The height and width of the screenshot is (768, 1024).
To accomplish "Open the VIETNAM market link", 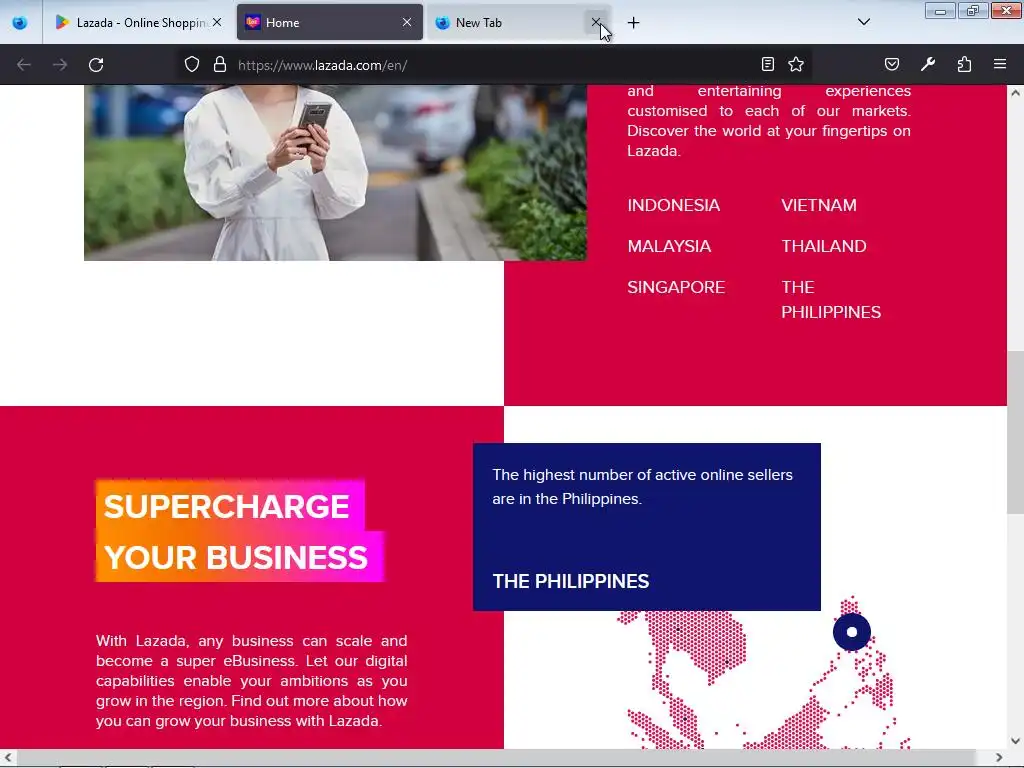I will pos(819,205).
